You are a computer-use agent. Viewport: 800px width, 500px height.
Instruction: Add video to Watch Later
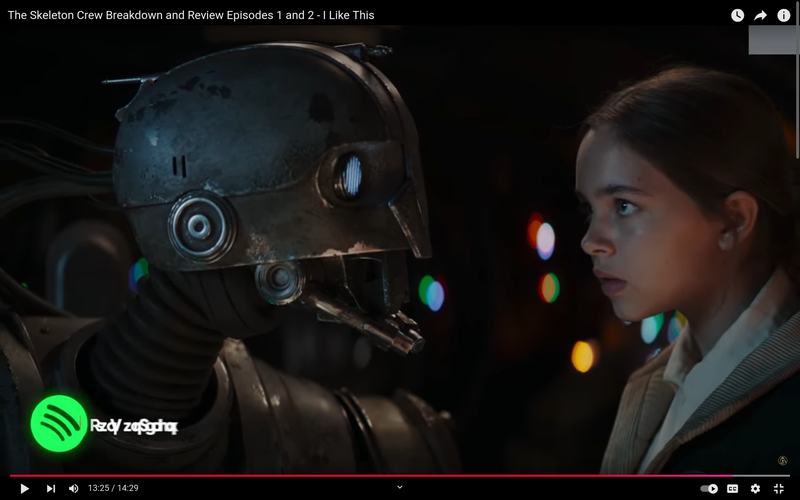pyautogui.click(x=737, y=15)
